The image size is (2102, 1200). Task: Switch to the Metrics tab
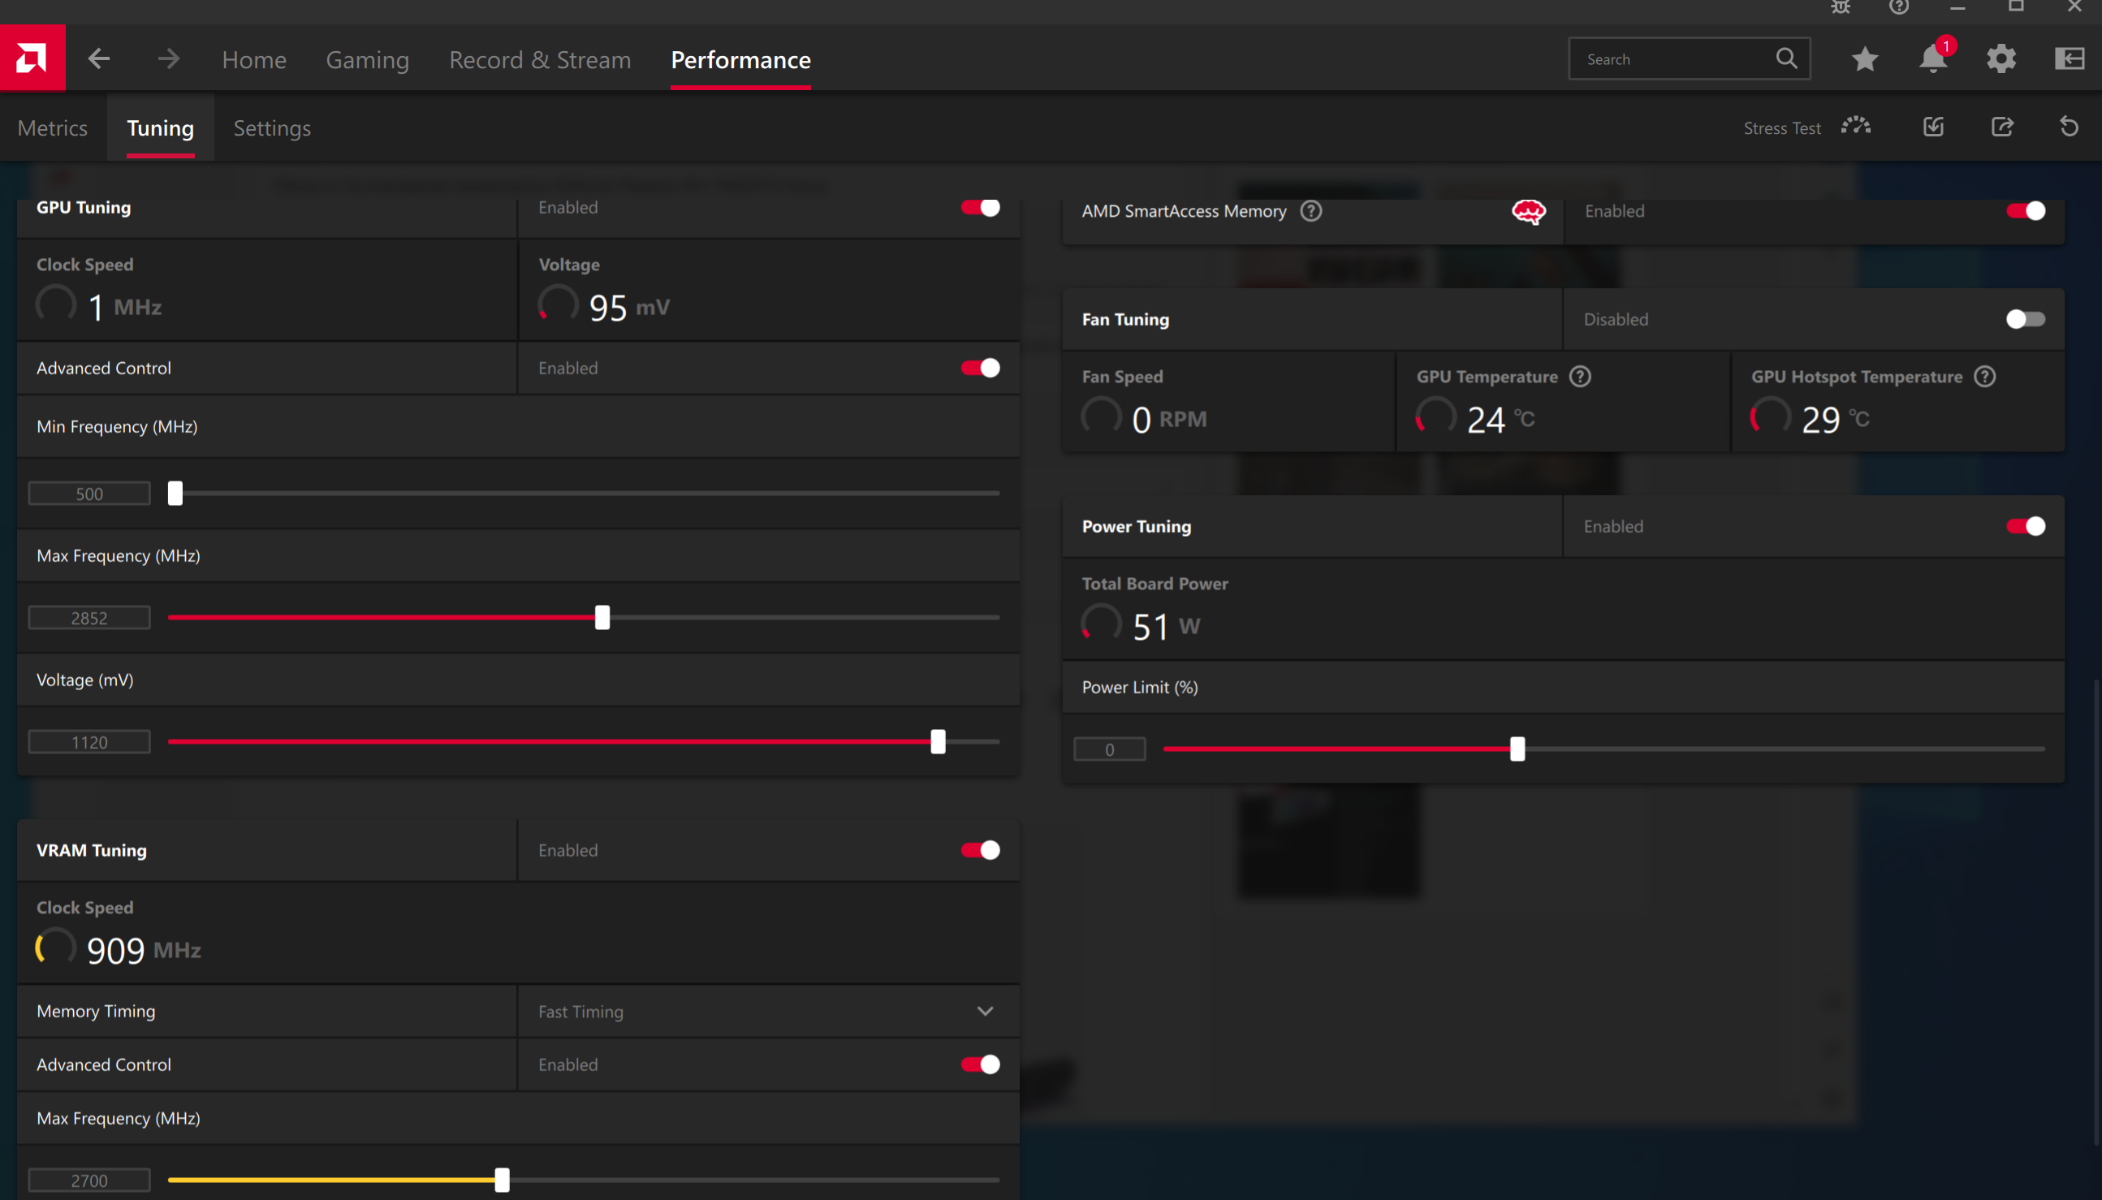53,128
